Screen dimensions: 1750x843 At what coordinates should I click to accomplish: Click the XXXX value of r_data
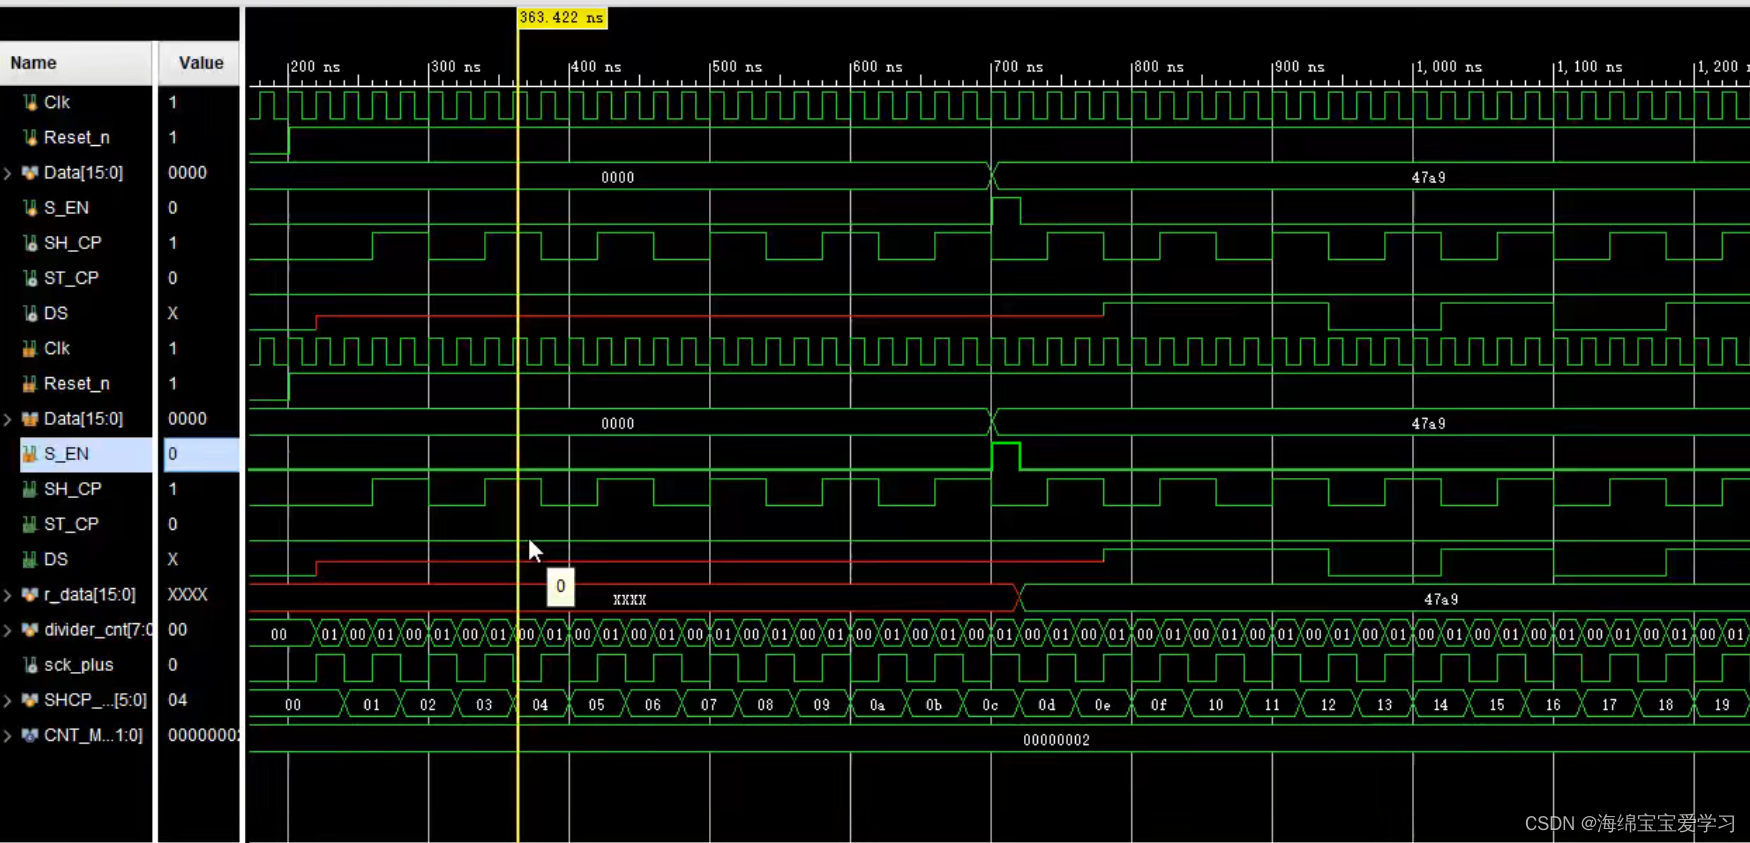187,595
